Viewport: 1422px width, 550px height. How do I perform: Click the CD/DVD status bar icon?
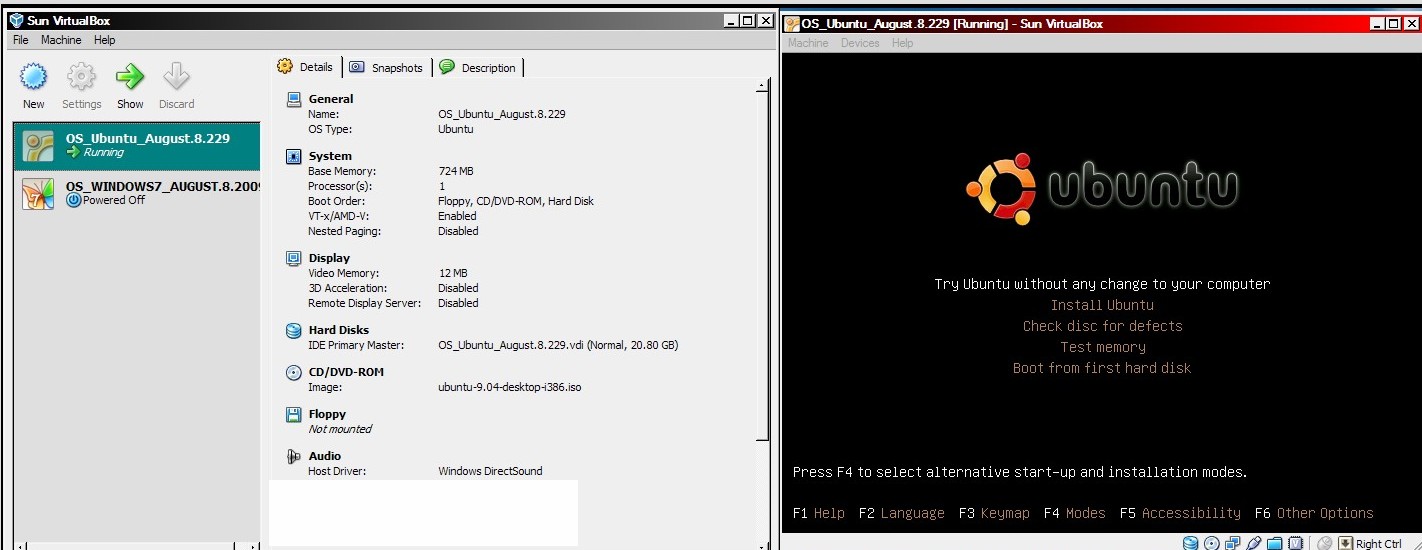click(1211, 543)
